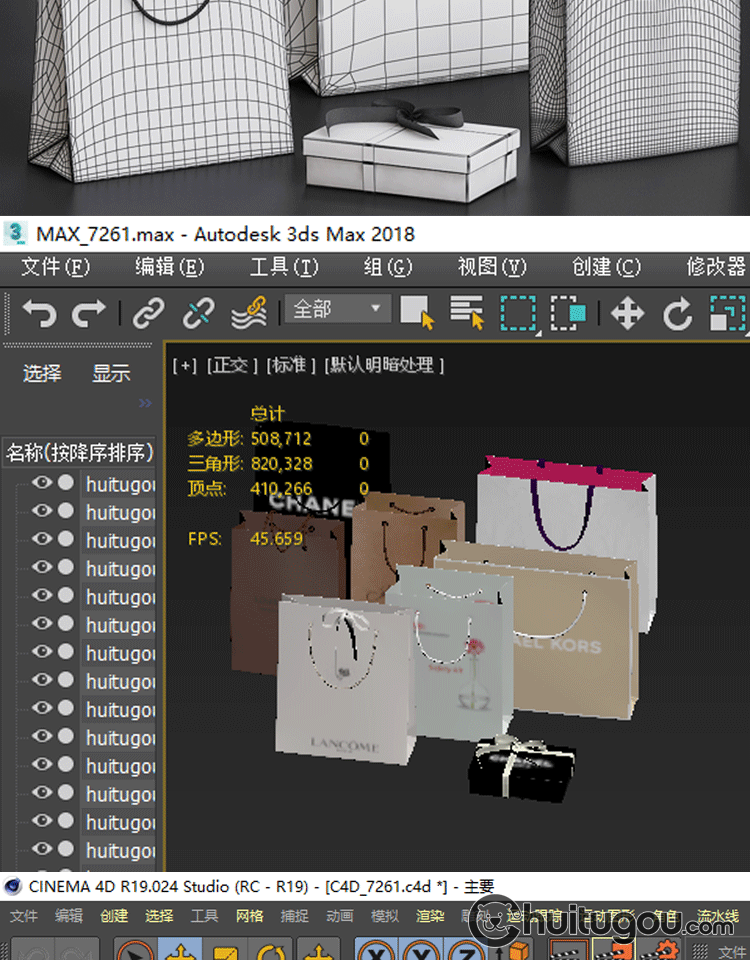Toggle the Window/Crossing selection mode
The height and width of the screenshot is (960, 750).
click(568, 313)
